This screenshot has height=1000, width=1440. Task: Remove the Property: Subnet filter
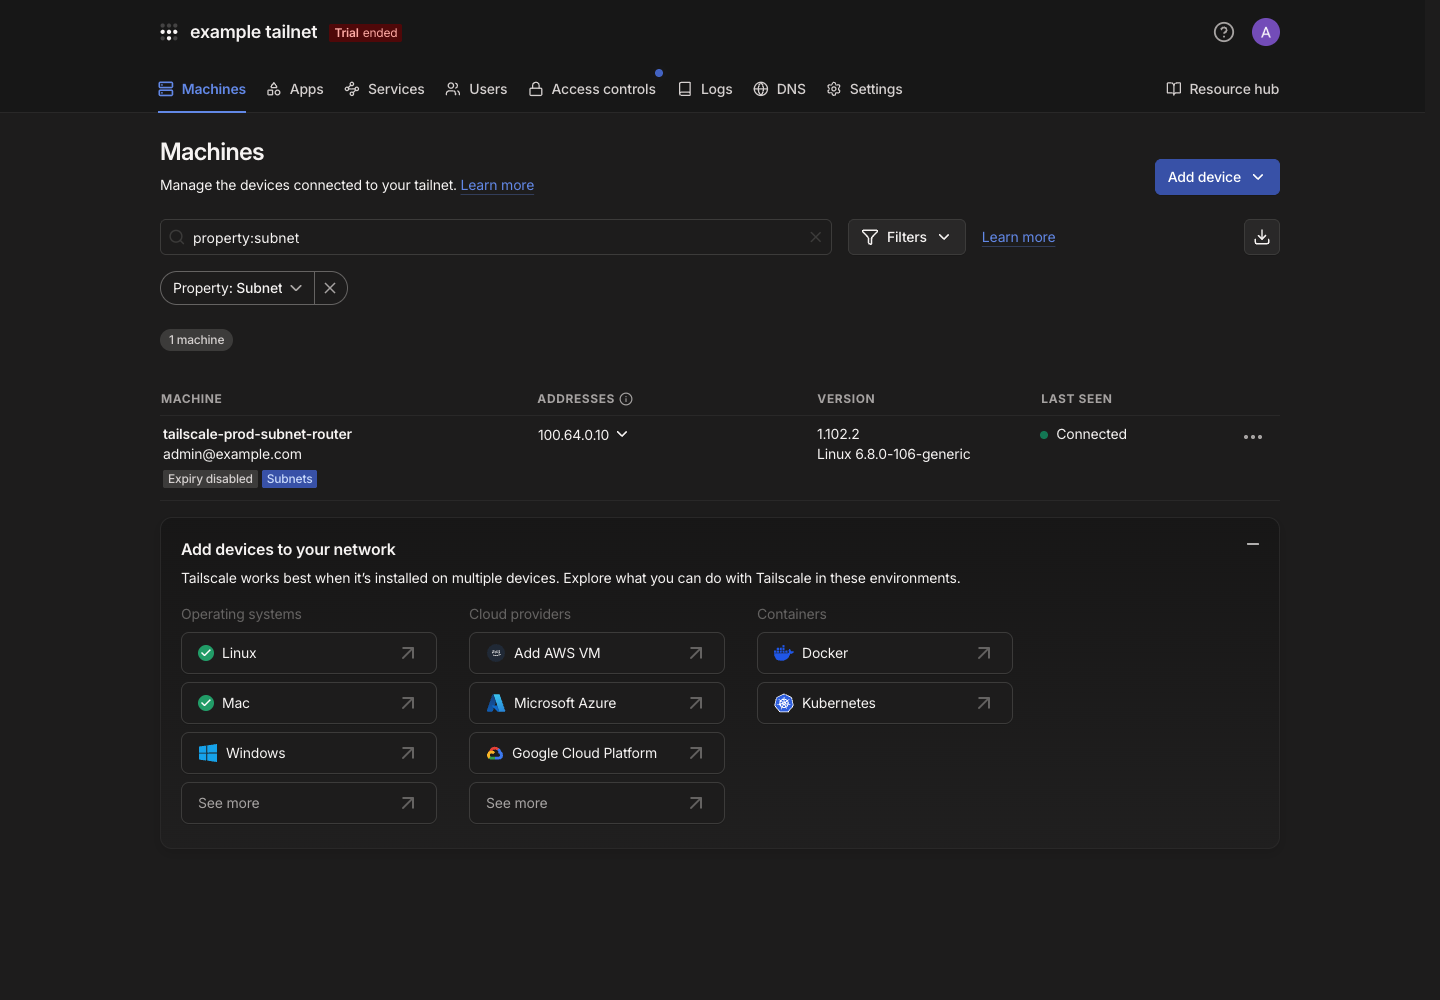pyautogui.click(x=331, y=288)
